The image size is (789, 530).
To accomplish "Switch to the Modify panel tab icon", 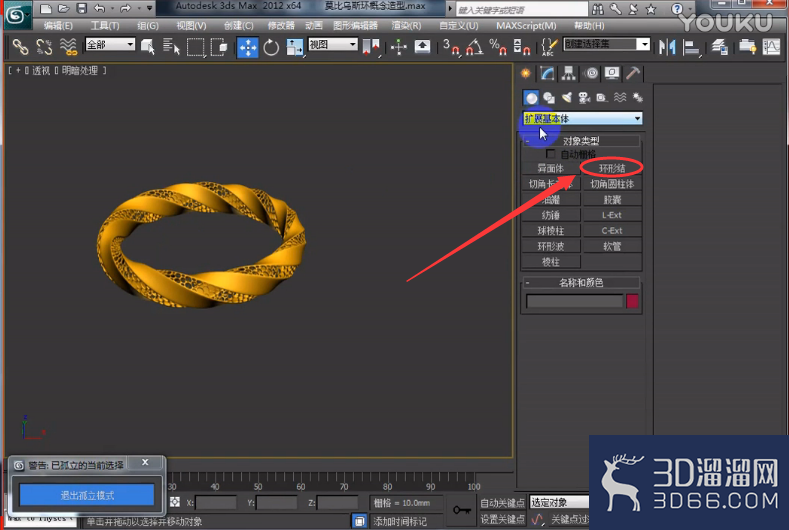I will 547,73.
